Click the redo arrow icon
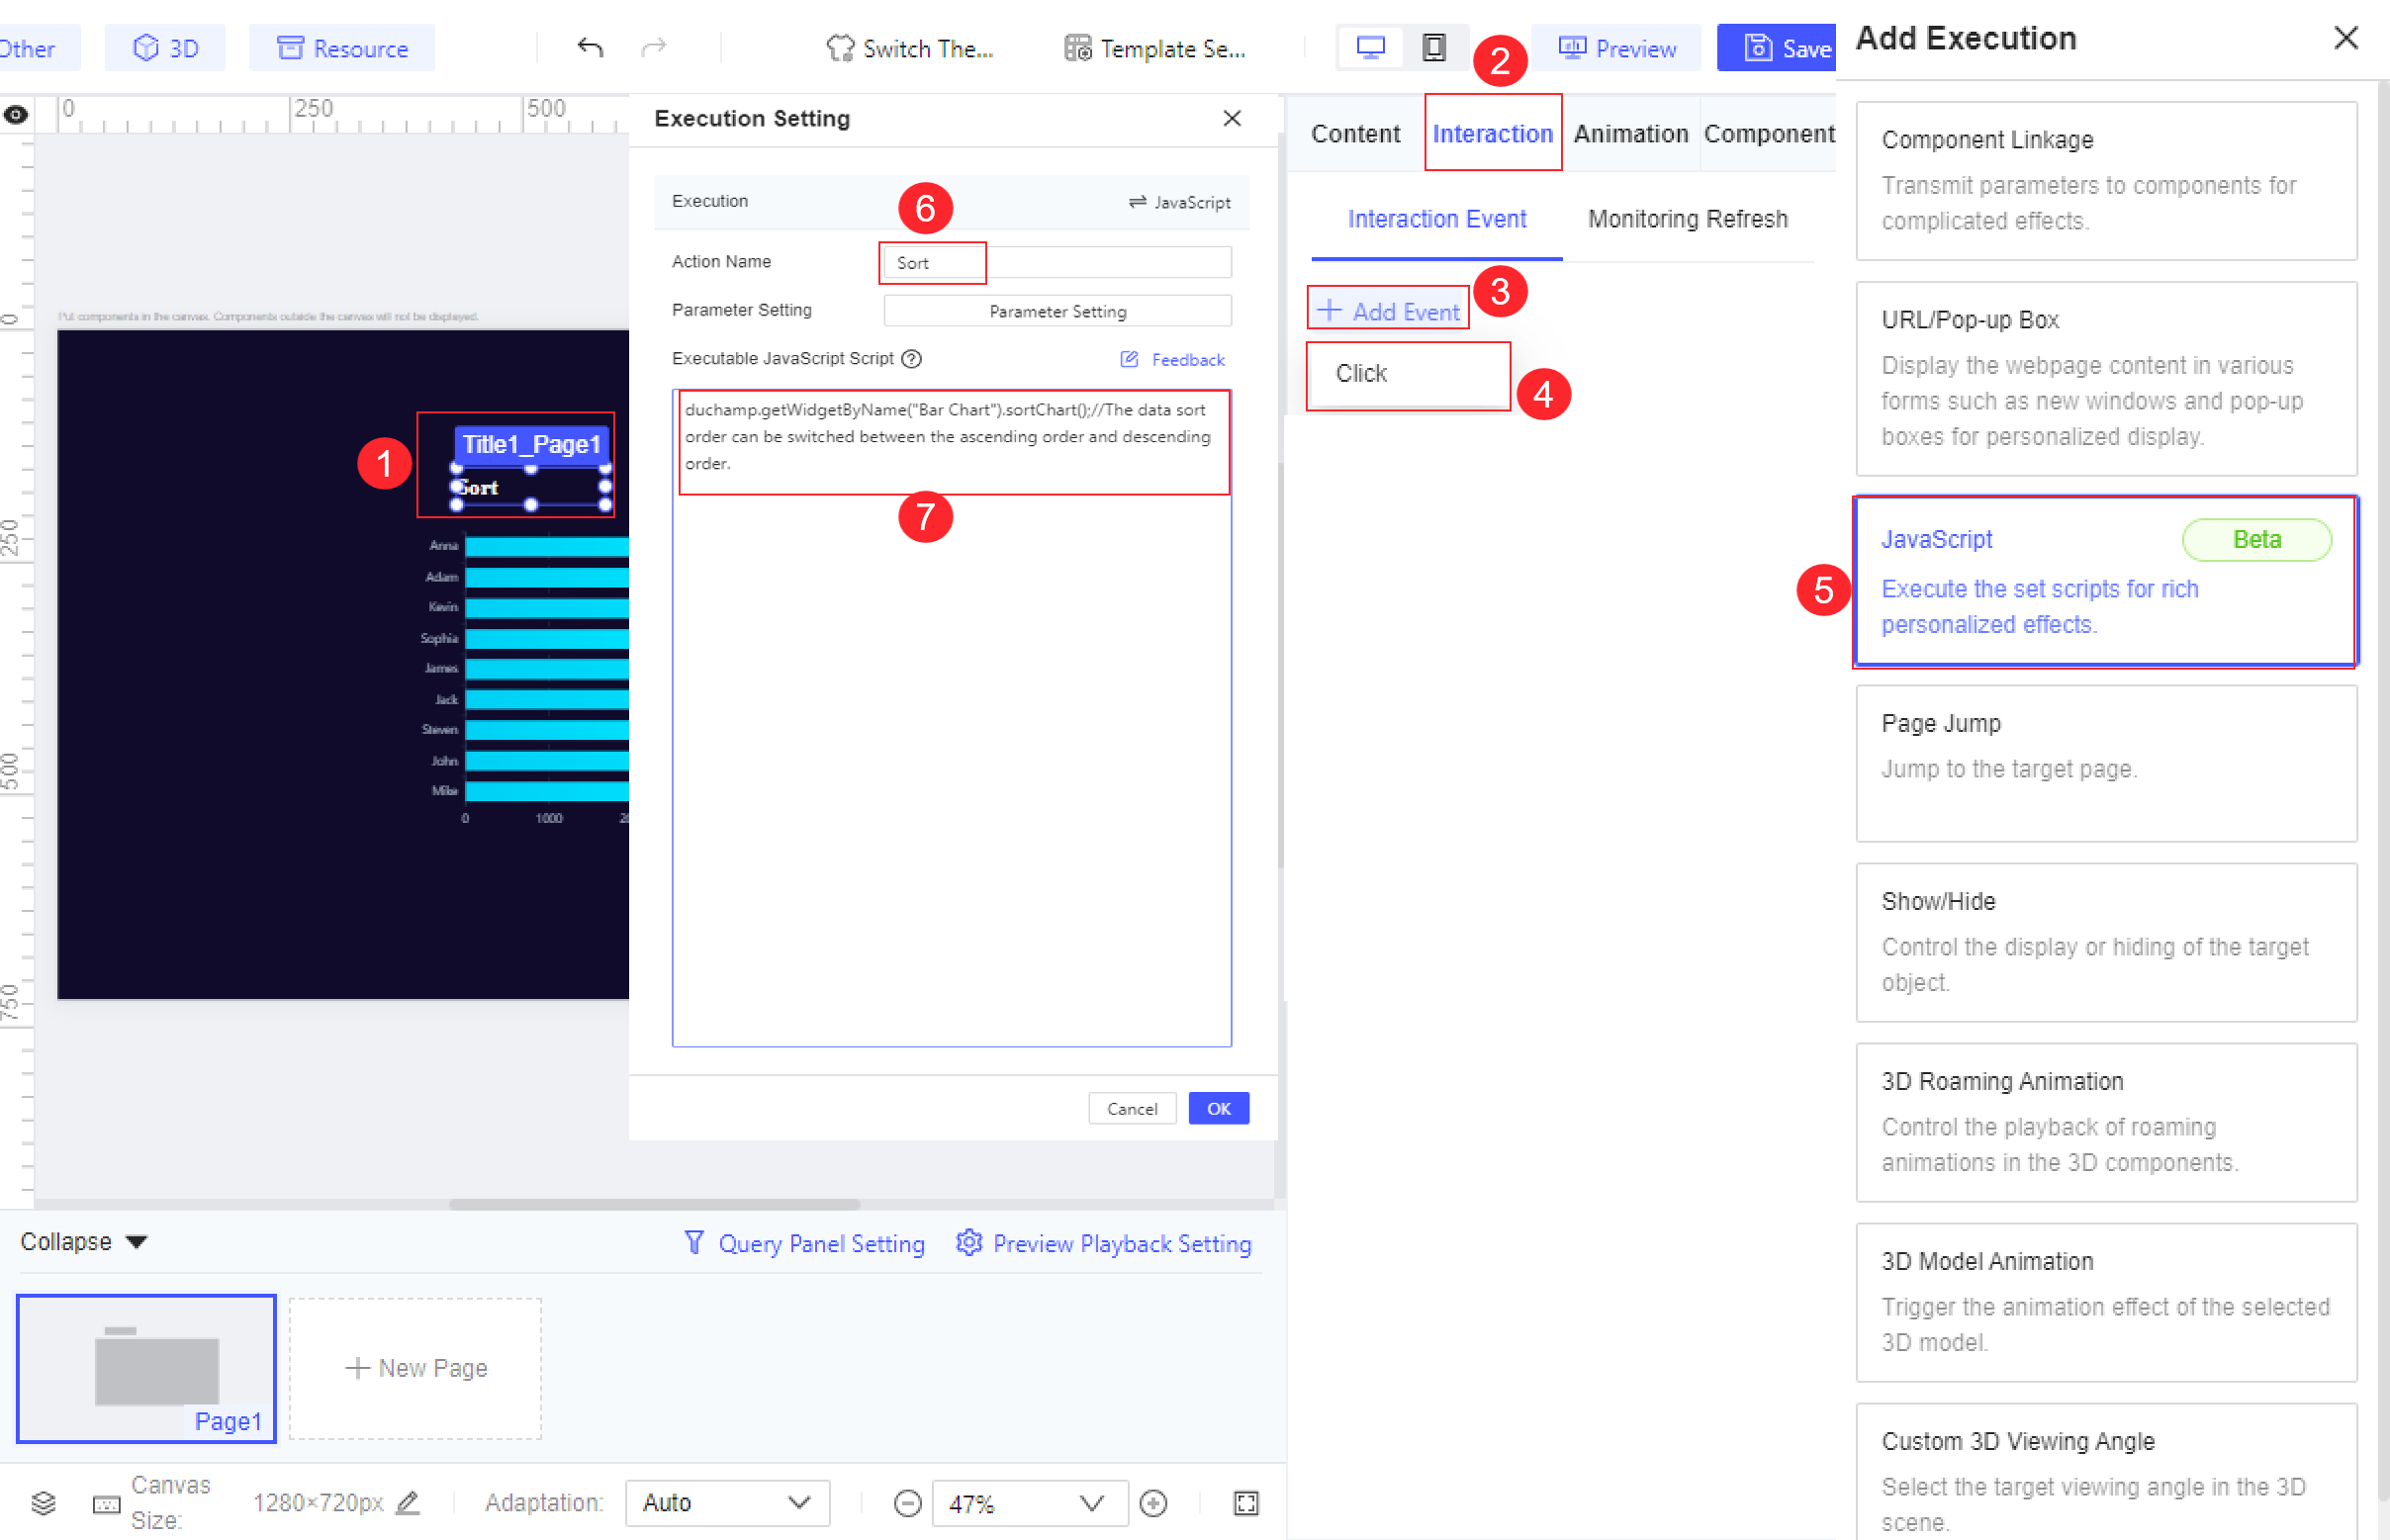 coord(653,47)
